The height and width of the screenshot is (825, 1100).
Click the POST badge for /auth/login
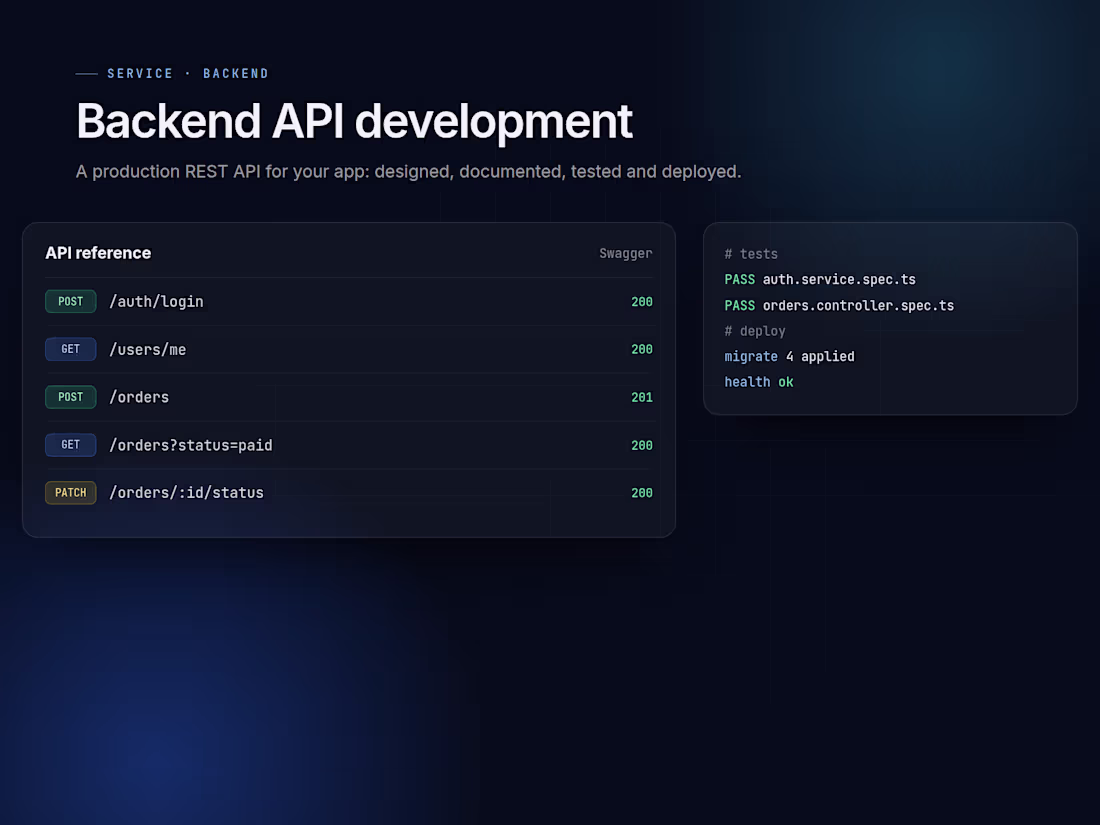(x=71, y=302)
